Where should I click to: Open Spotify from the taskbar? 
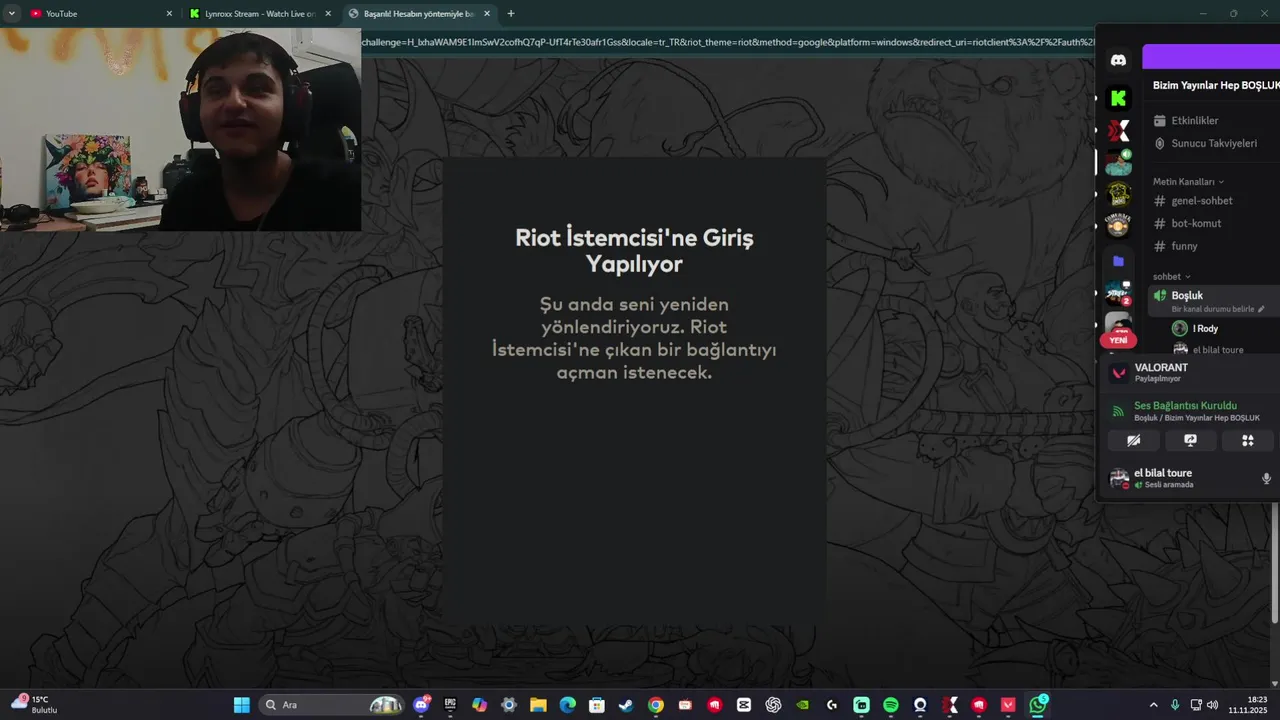[891, 705]
